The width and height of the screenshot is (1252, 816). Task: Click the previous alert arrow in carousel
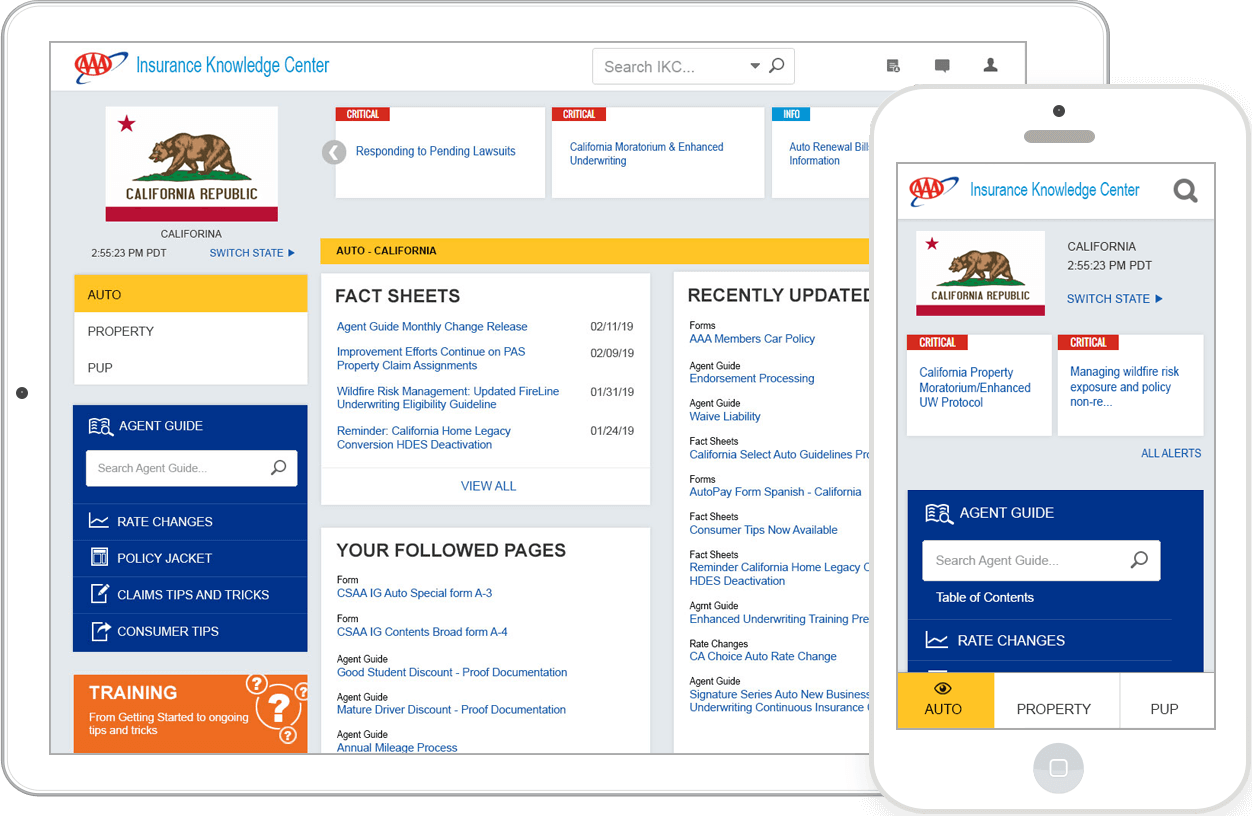point(333,152)
